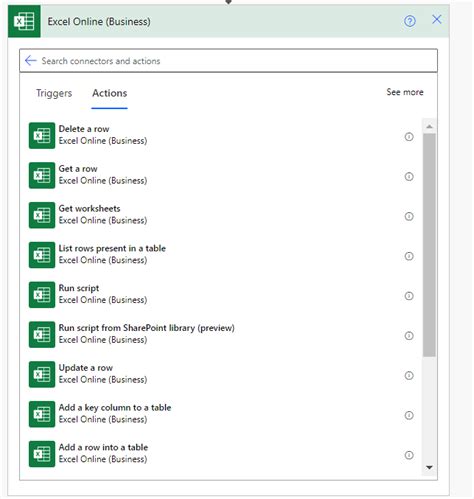Screen dimensions: 474x499
Task: Click the See more link
Action: (405, 92)
